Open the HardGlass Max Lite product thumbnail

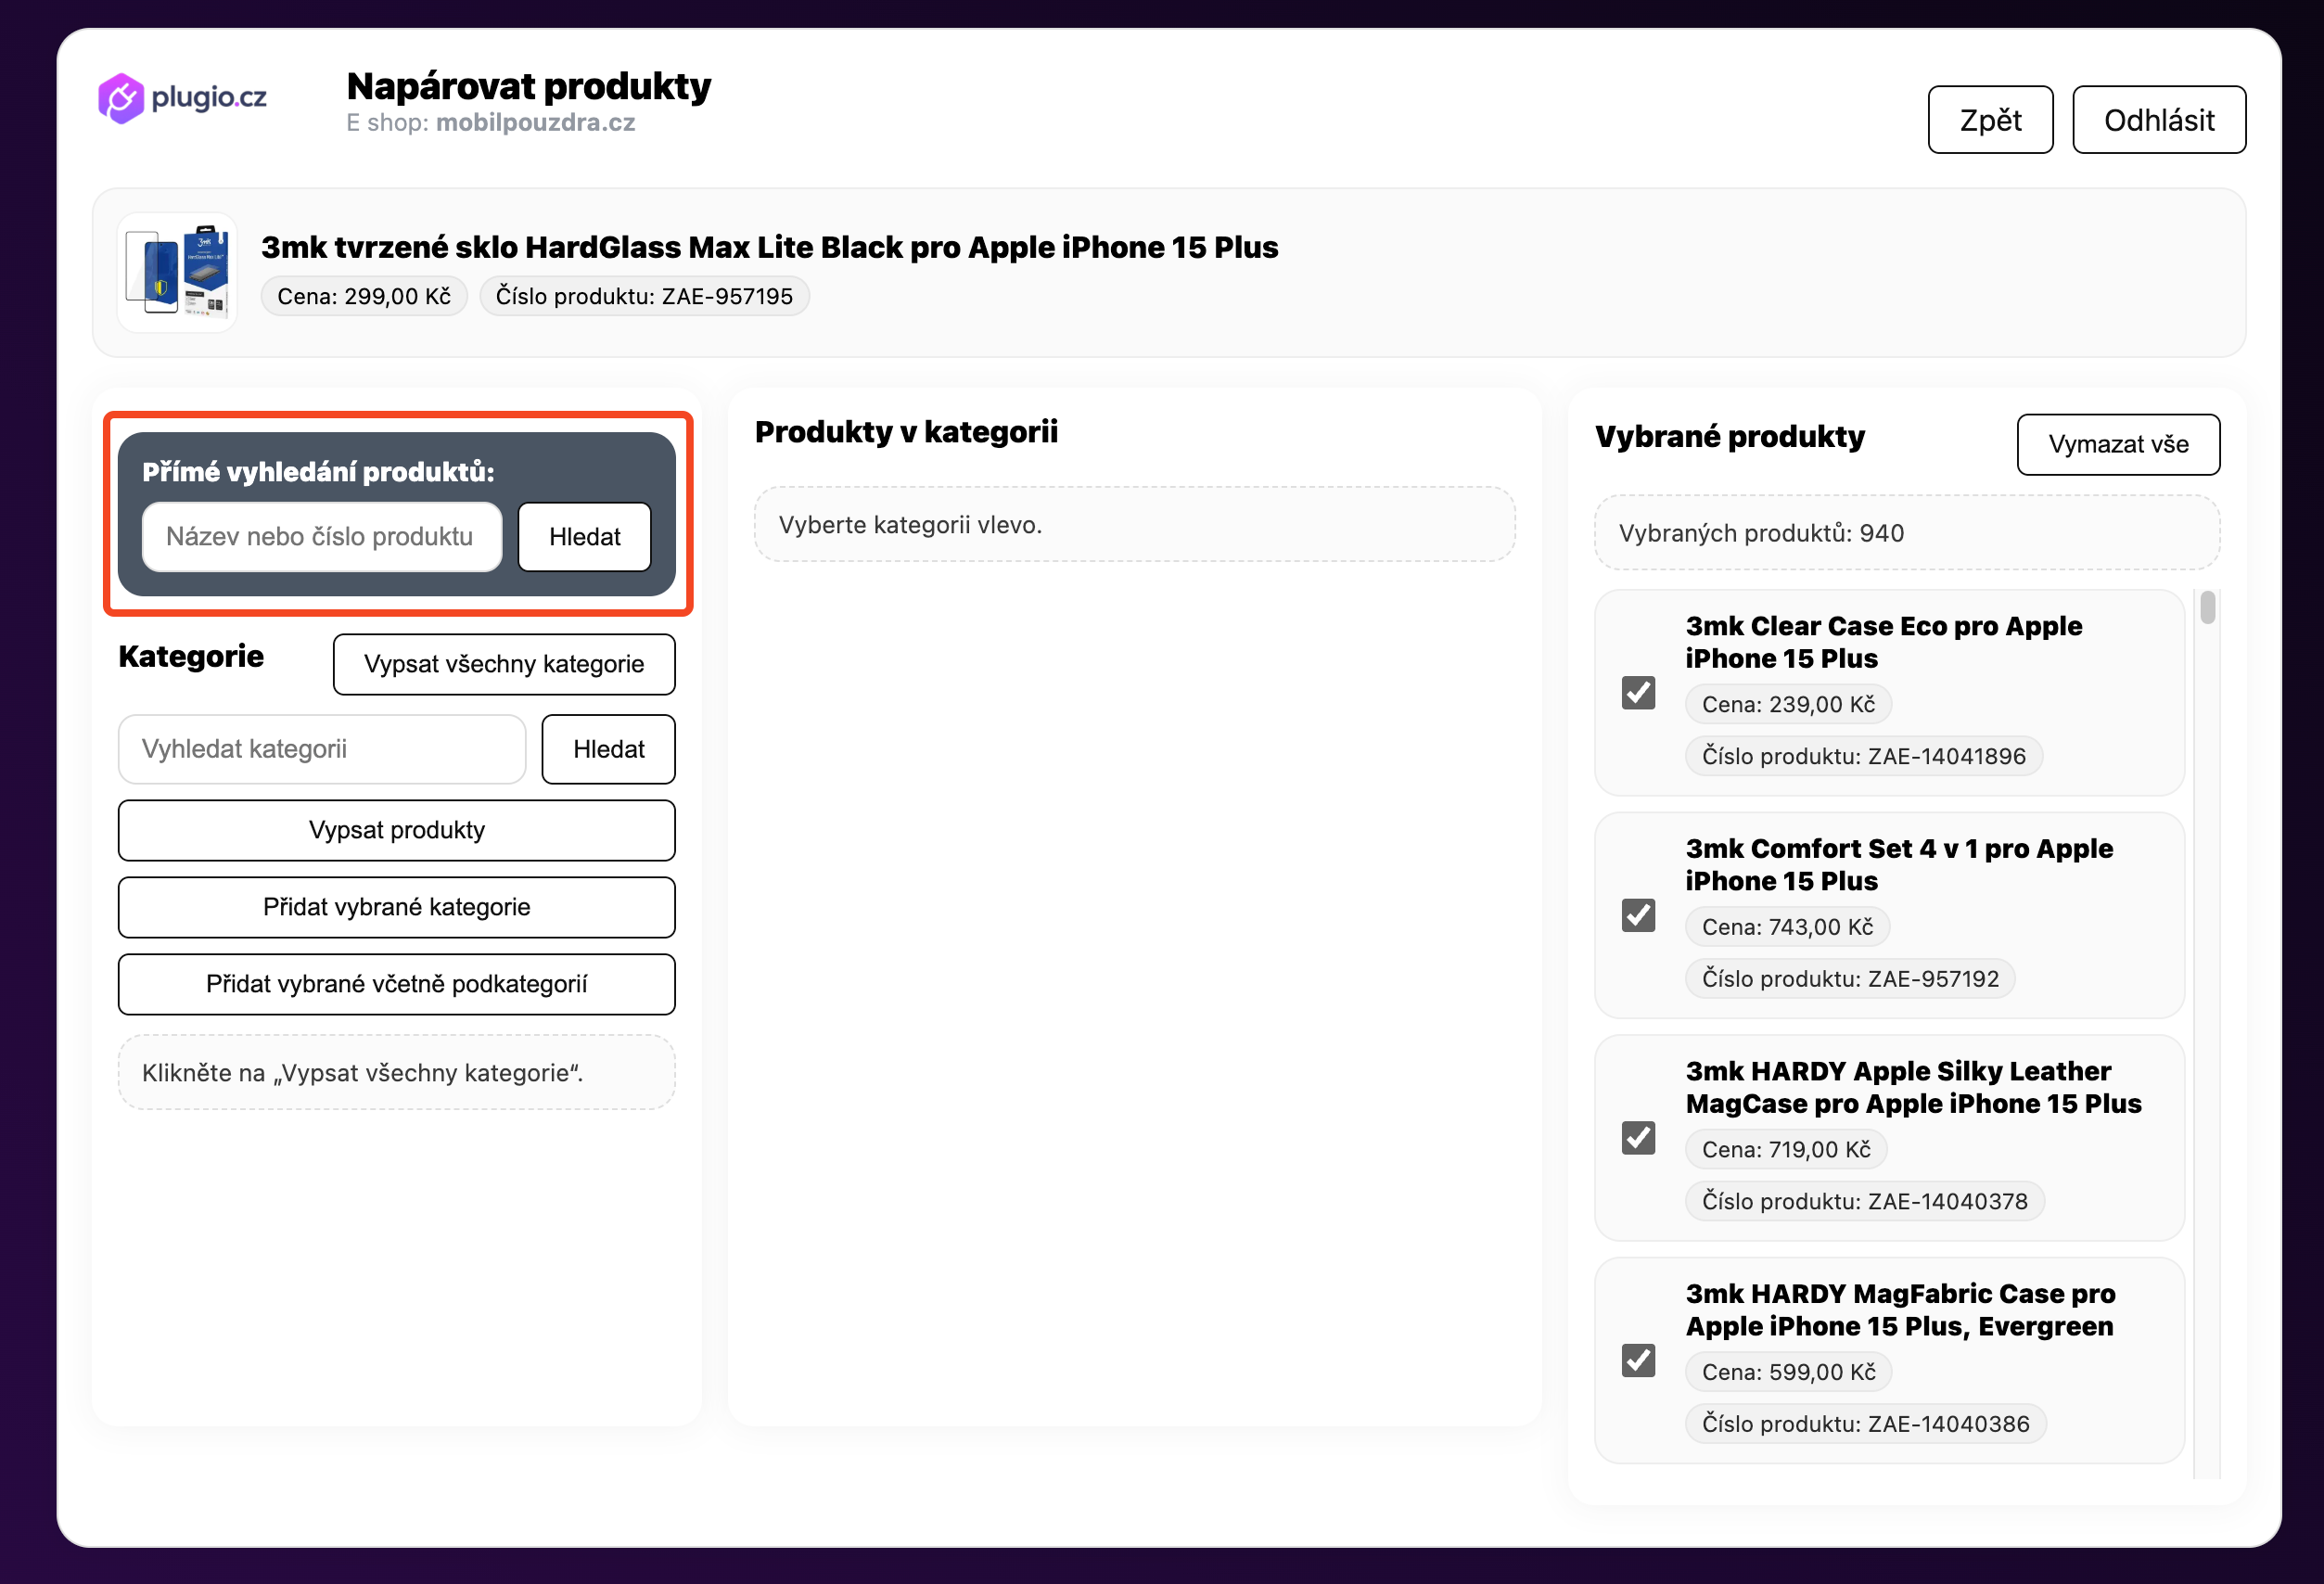pos(177,272)
